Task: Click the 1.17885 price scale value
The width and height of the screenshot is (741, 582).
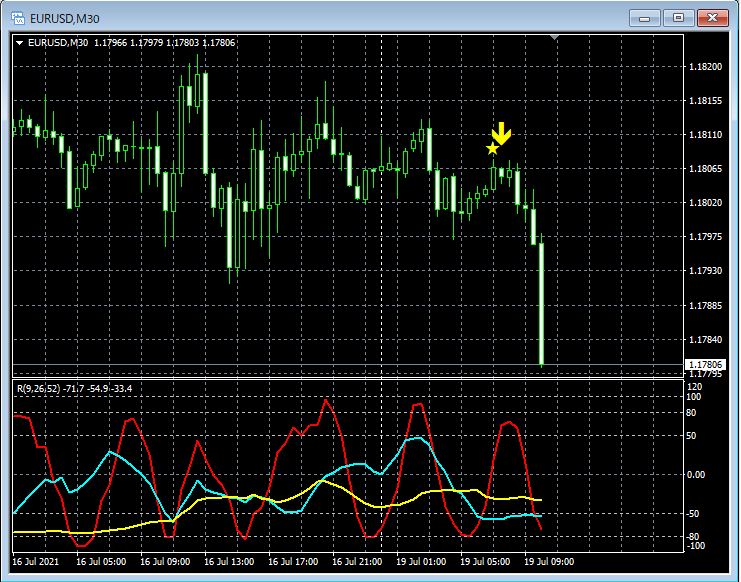Action: [x=706, y=306]
